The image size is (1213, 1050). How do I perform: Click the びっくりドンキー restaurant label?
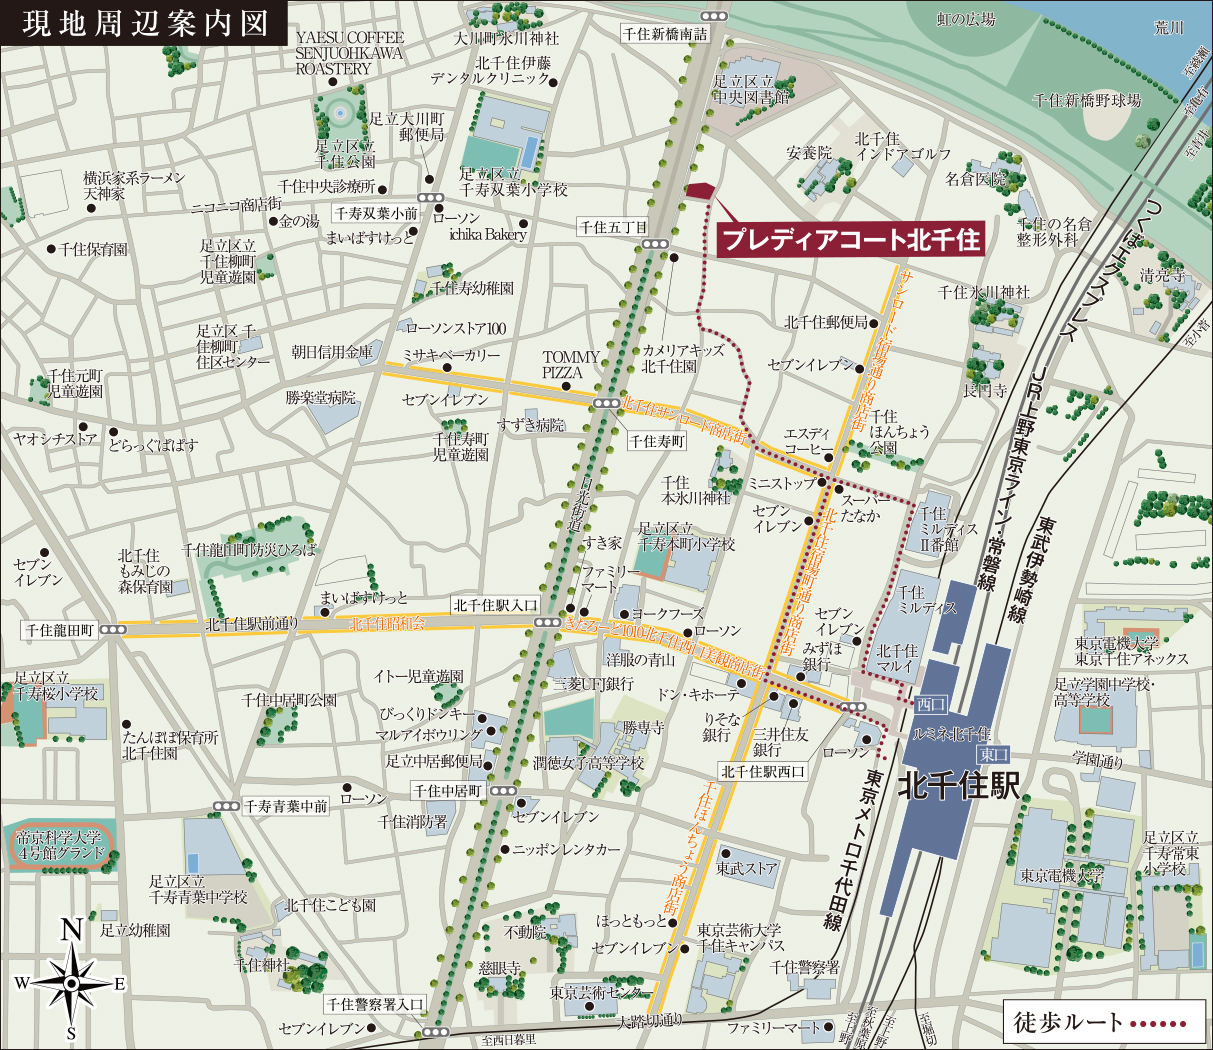coord(427,715)
